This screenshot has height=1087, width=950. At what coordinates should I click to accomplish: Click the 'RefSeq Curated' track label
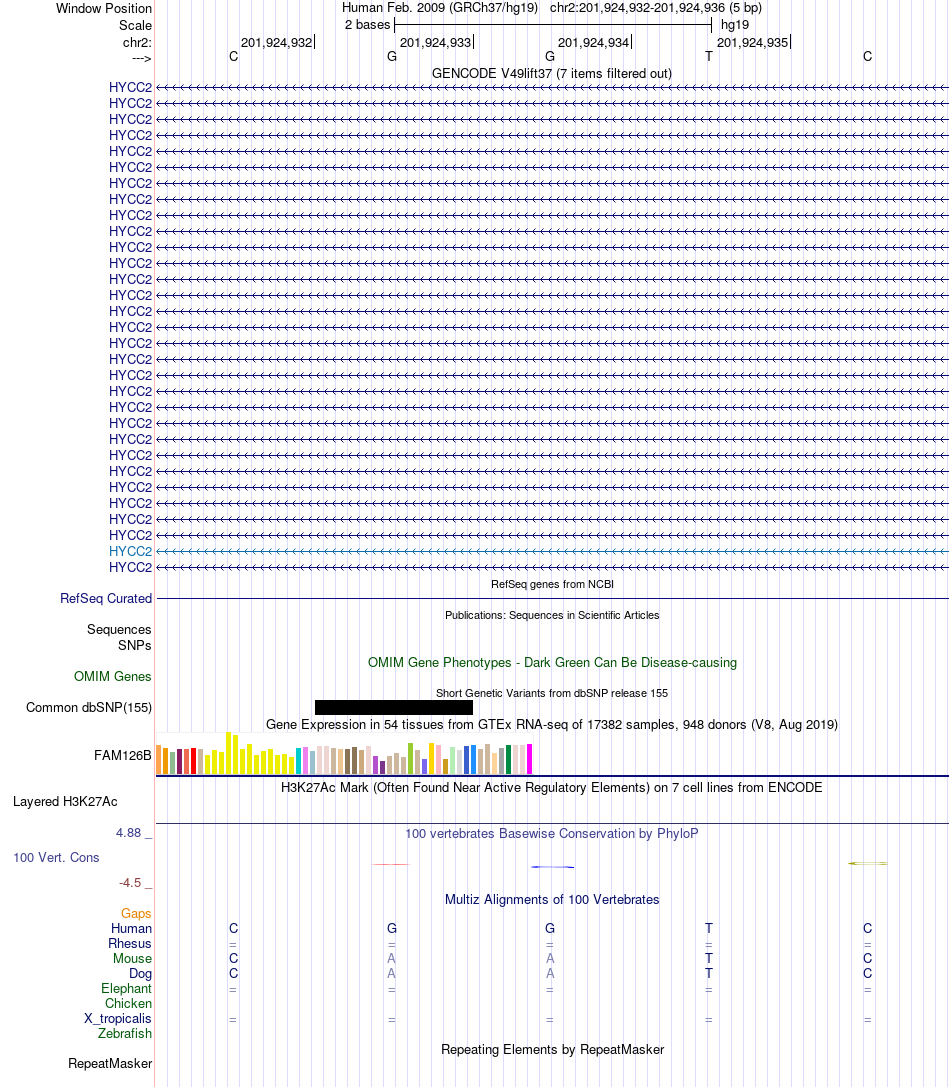click(x=105, y=599)
